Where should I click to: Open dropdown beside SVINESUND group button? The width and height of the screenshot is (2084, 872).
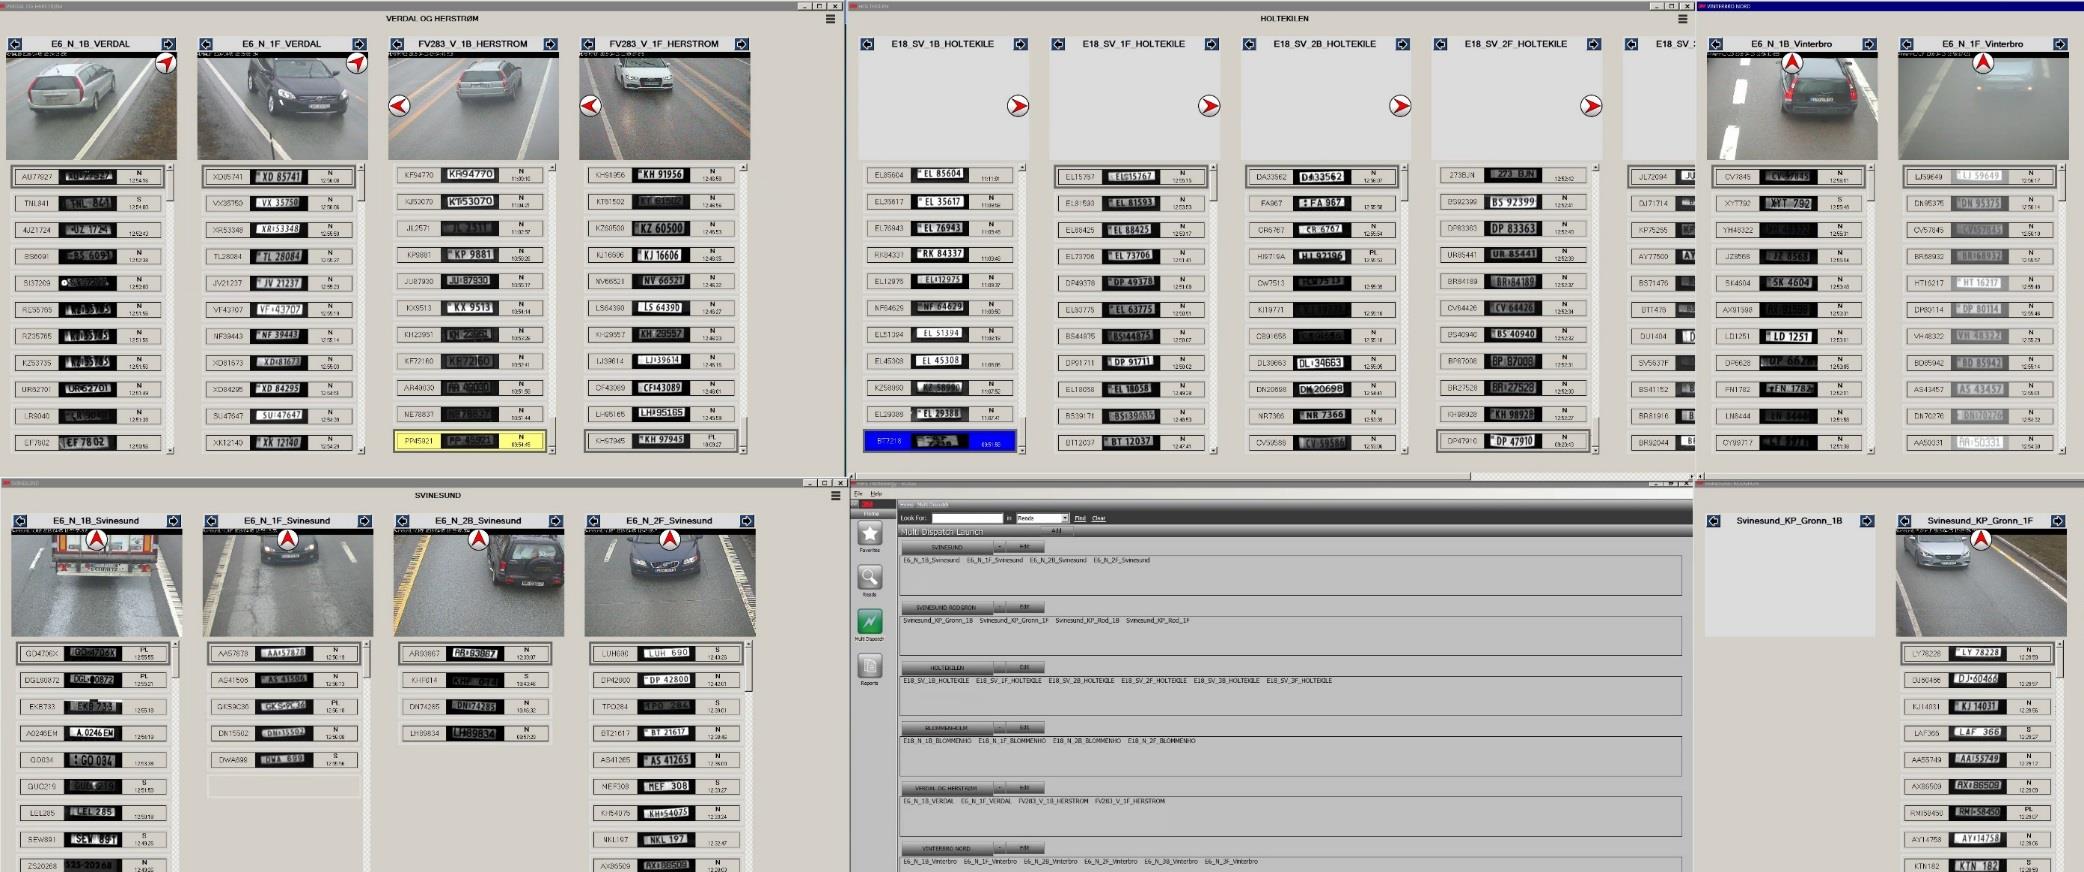point(999,547)
